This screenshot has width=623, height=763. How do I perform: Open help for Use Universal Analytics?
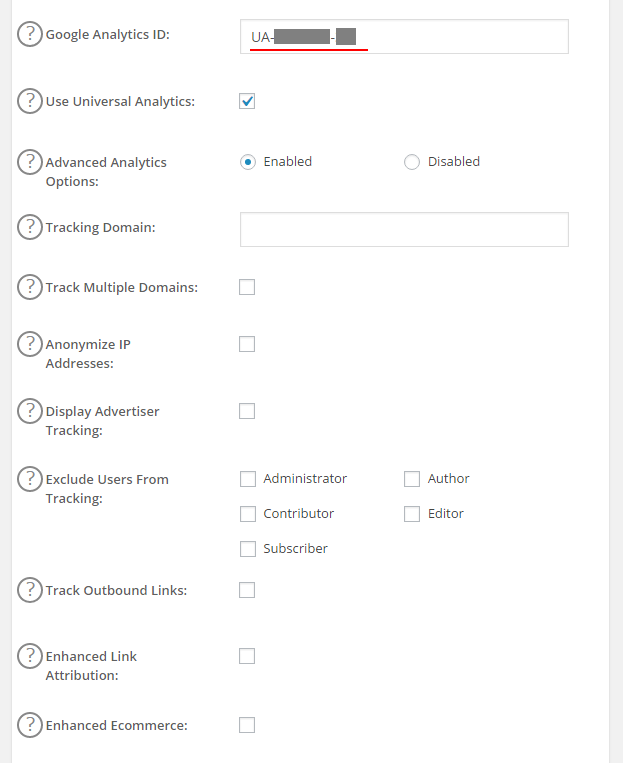click(x=31, y=101)
